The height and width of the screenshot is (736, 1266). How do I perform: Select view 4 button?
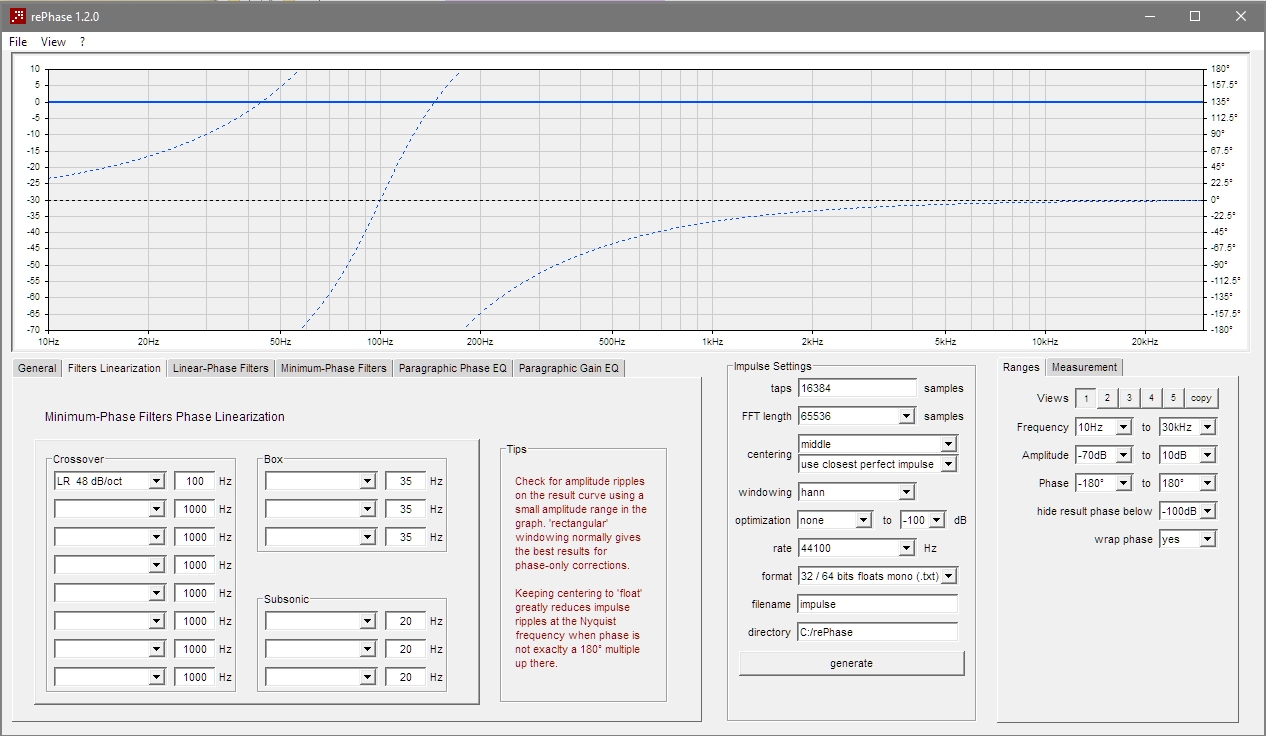click(x=1151, y=398)
